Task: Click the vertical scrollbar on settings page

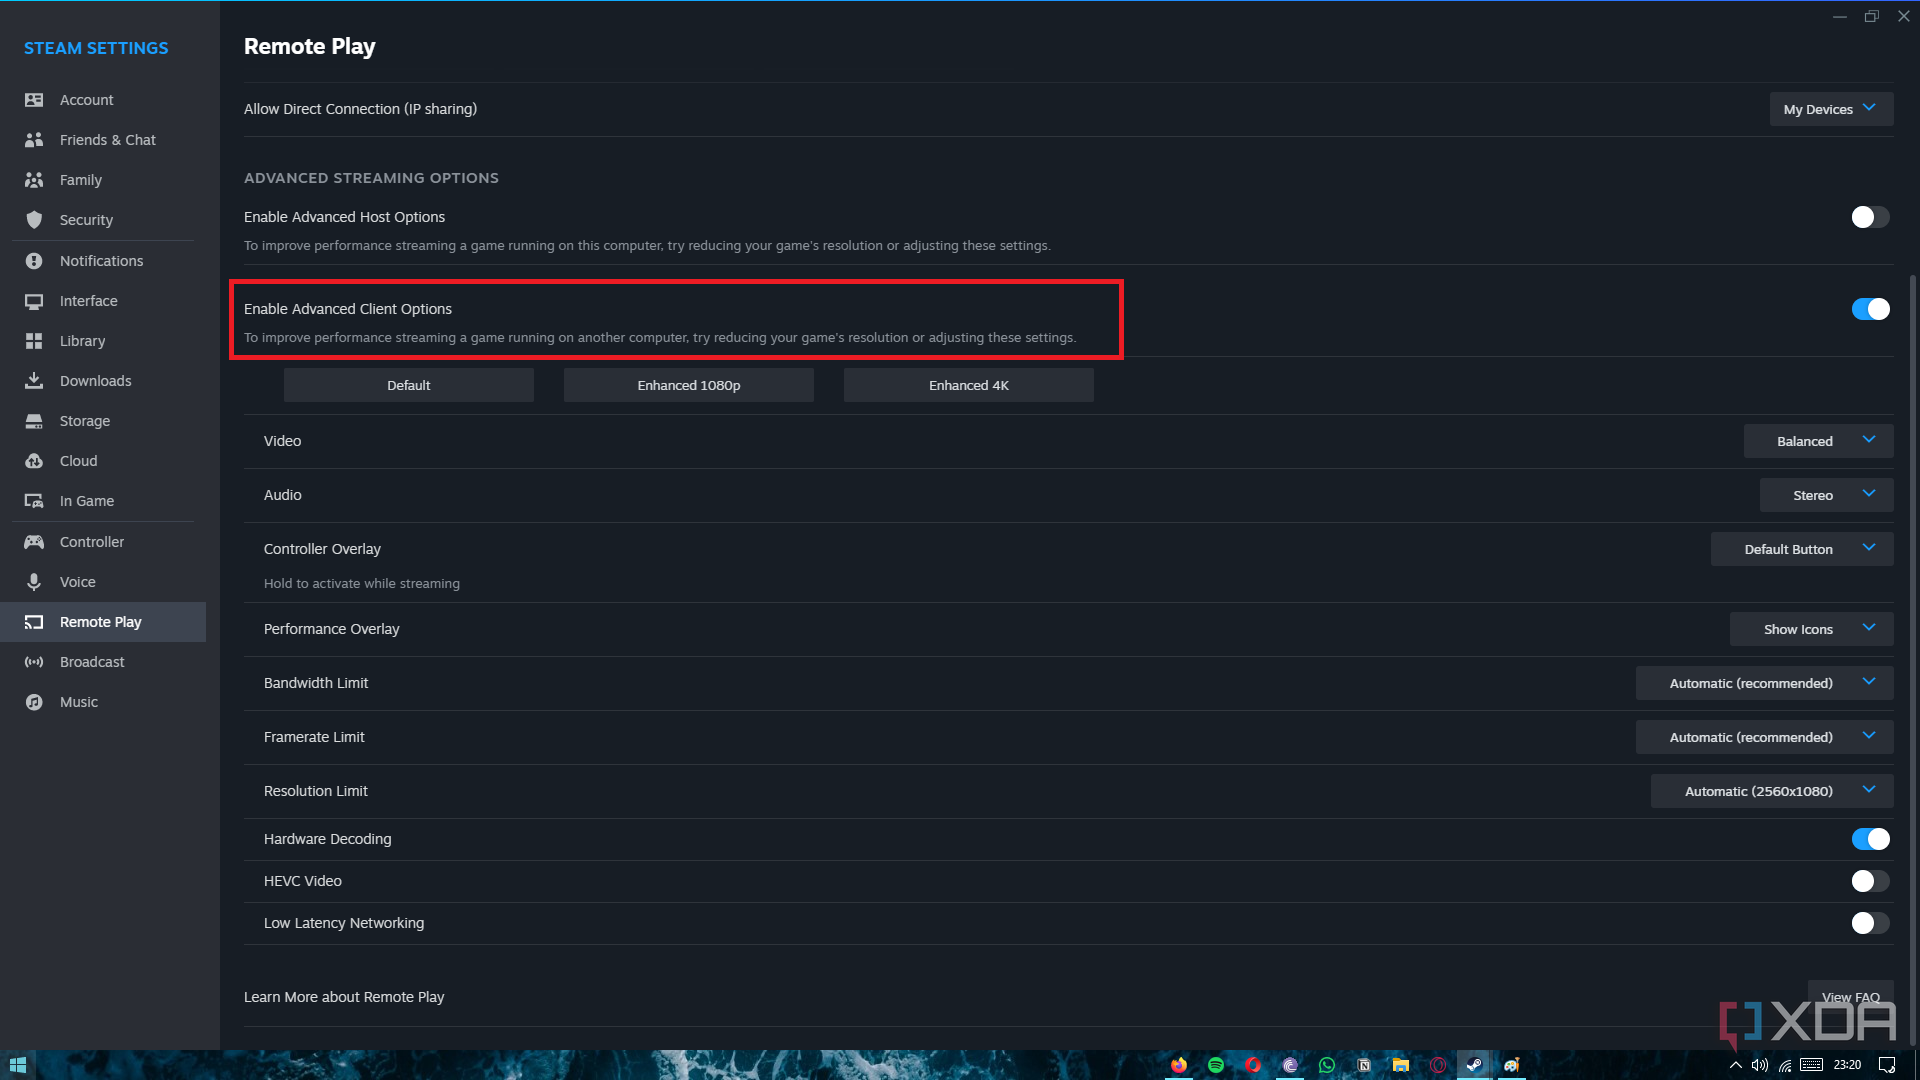Action: pyautogui.click(x=1913, y=660)
